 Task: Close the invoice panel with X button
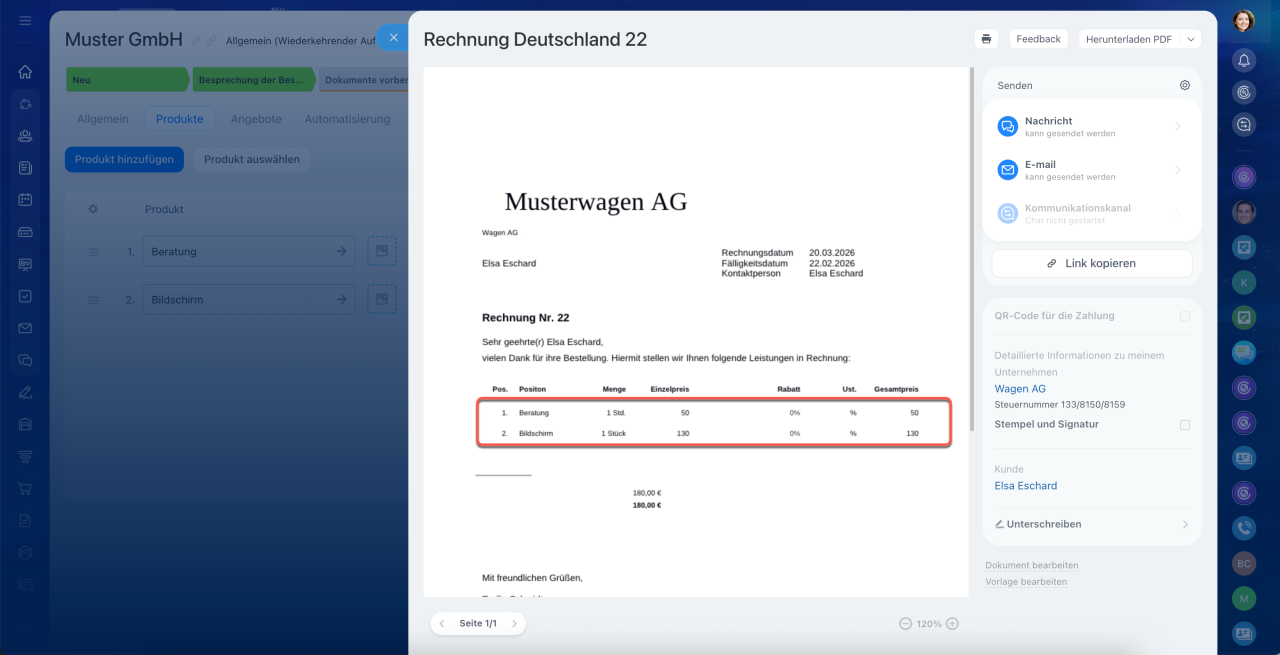point(394,38)
